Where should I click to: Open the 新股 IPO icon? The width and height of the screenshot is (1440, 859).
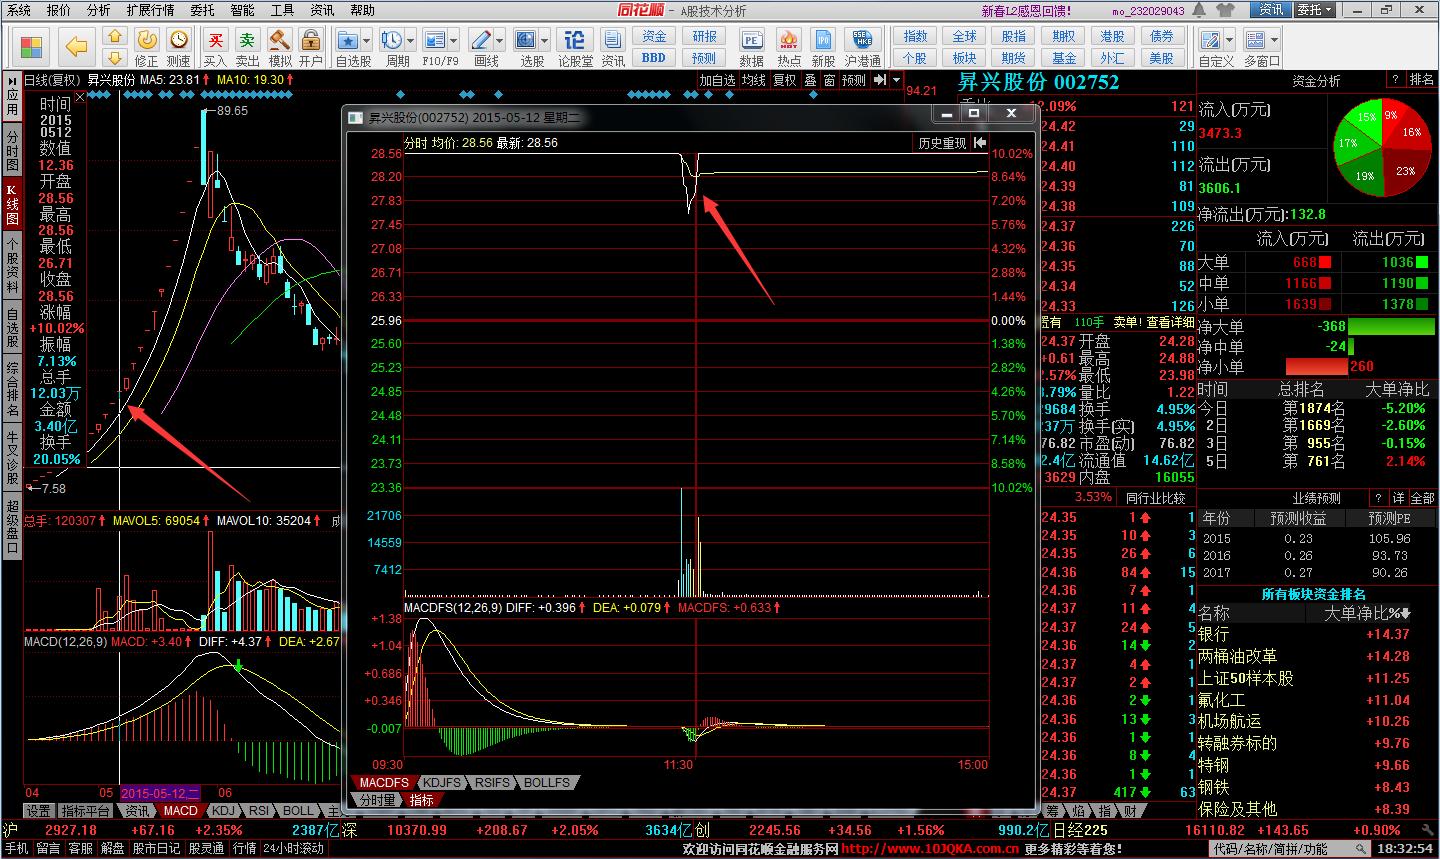(x=823, y=47)
